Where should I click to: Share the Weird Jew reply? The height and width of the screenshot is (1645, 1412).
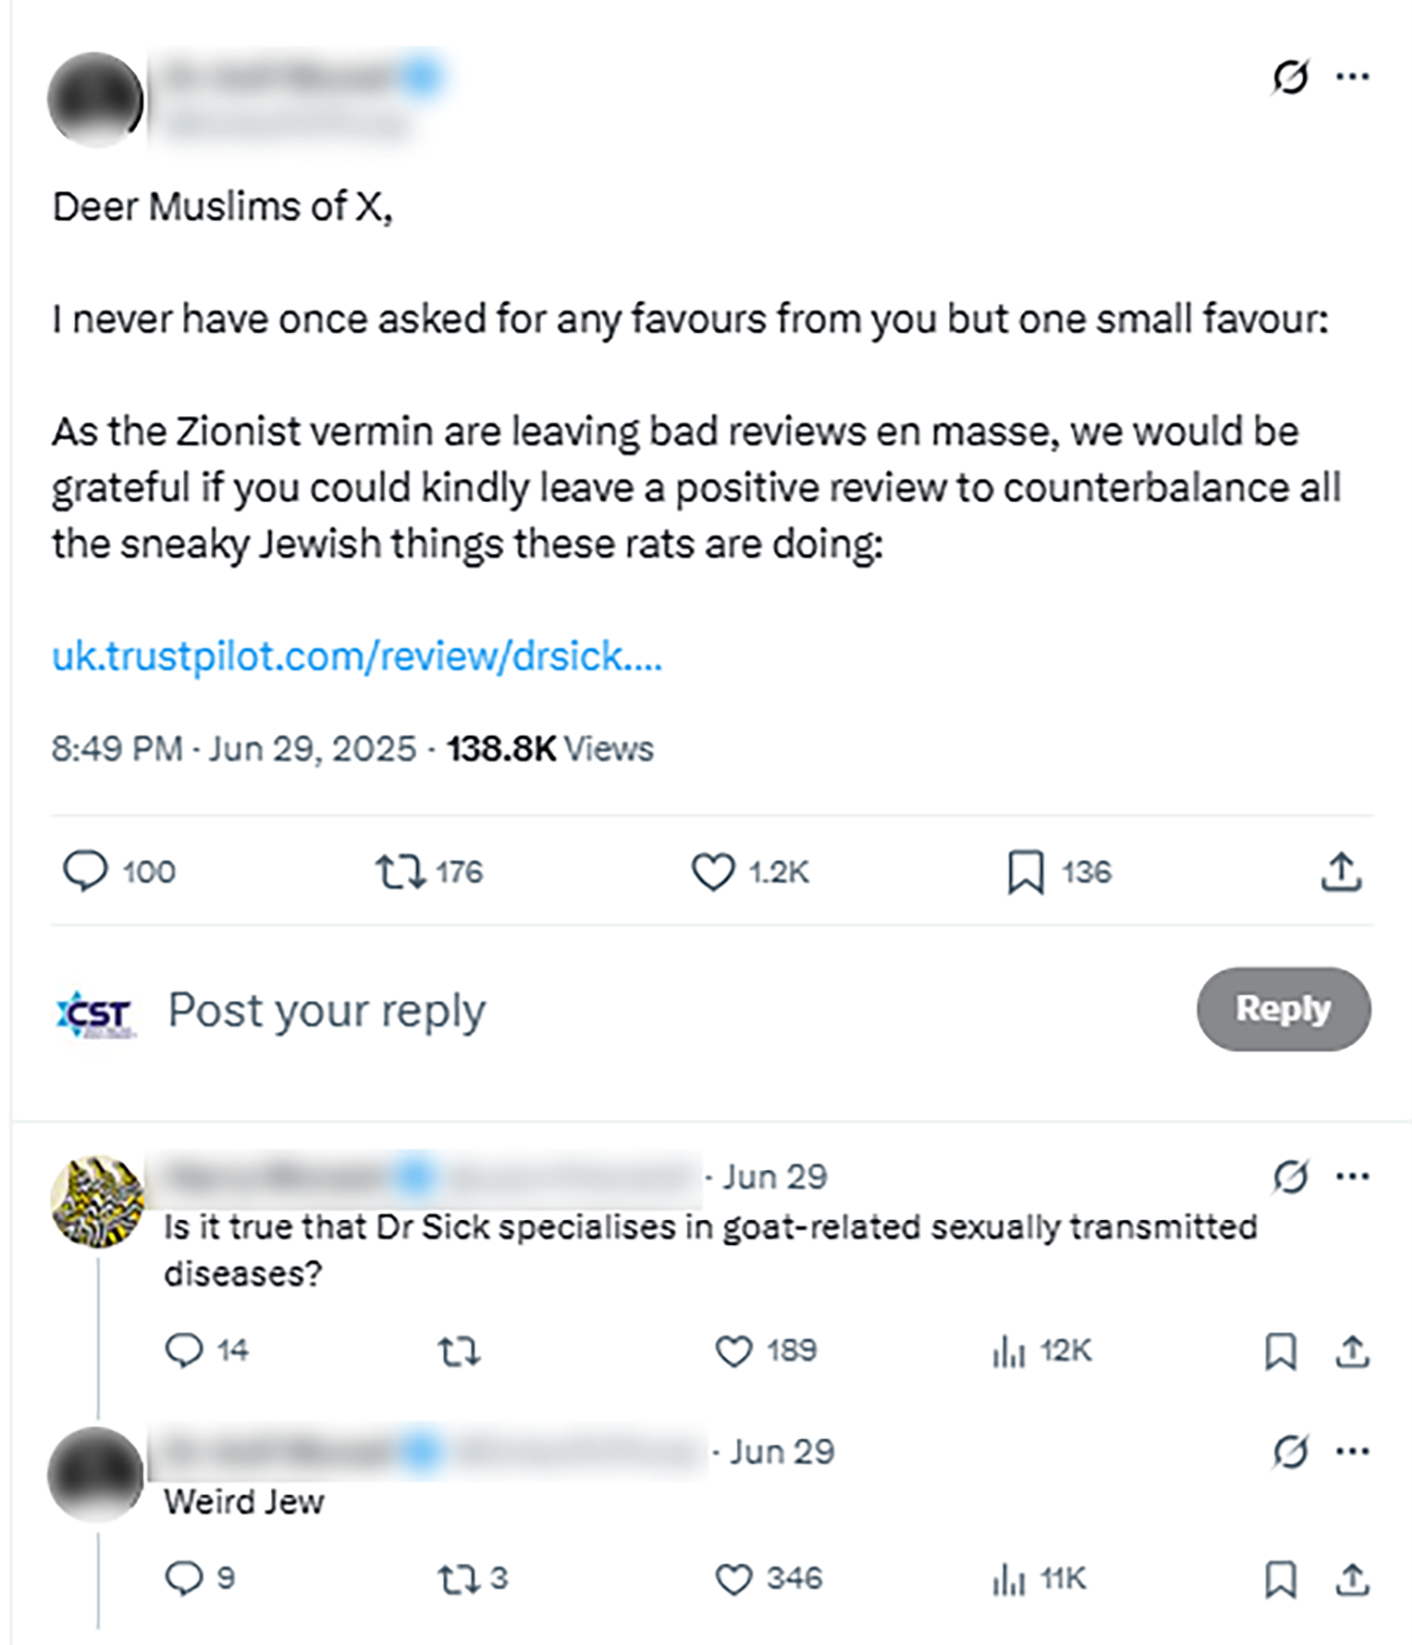coord(1352,1580)
